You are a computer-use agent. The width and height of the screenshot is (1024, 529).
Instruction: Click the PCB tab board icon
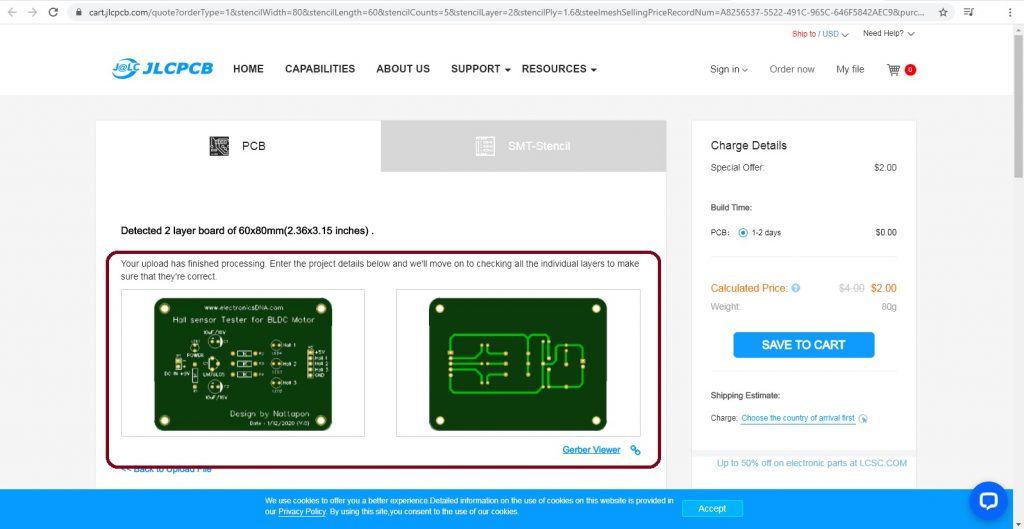coord(219,146)
